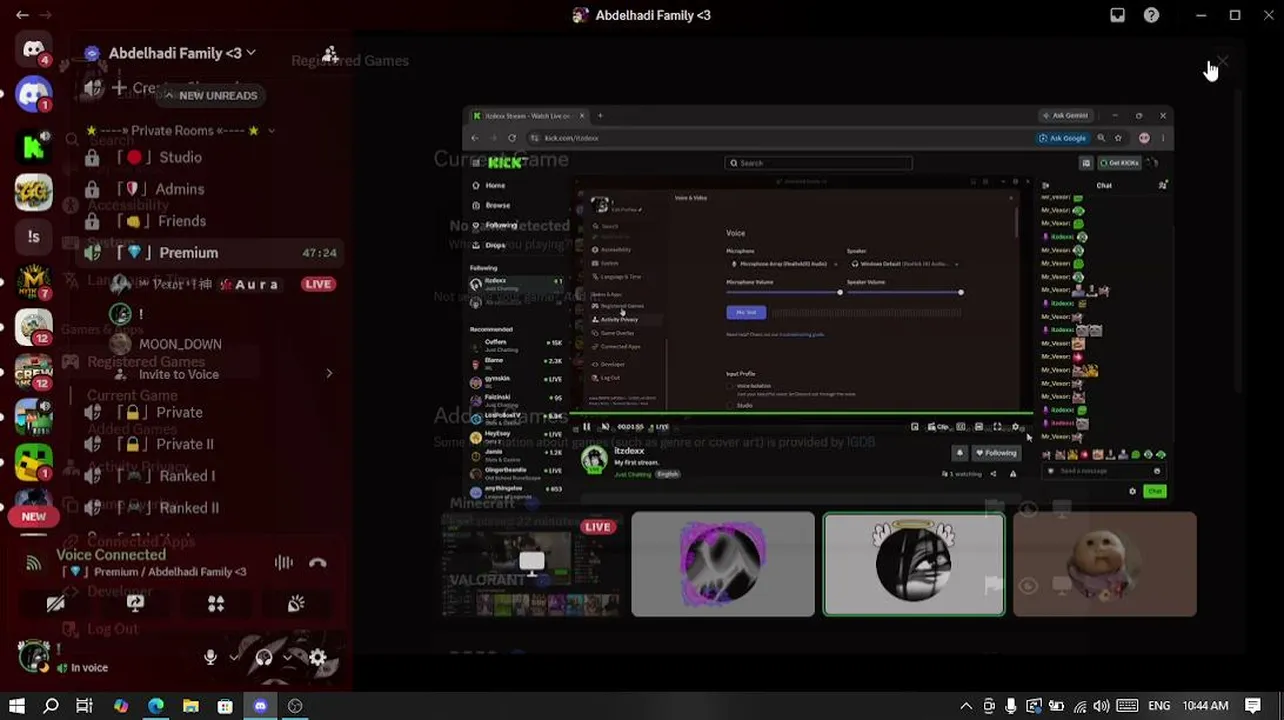
Task: Select the green-outlined speaking participant tile
Action: (x=914, y=564)
